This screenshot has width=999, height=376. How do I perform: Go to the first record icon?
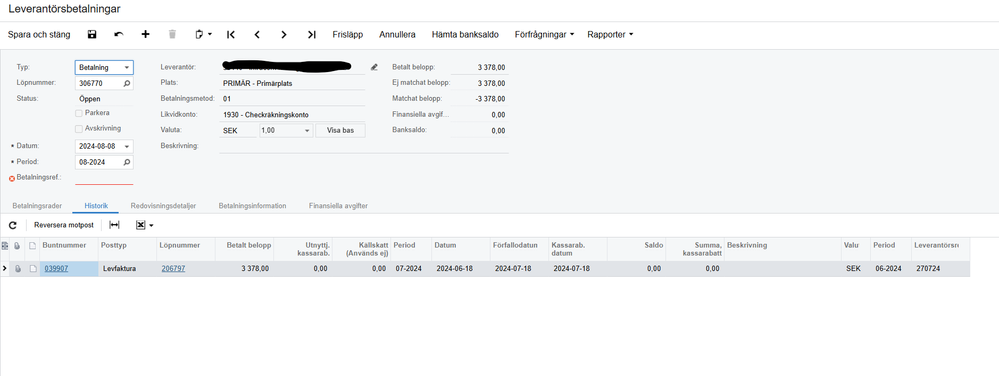tap(231, 34)
